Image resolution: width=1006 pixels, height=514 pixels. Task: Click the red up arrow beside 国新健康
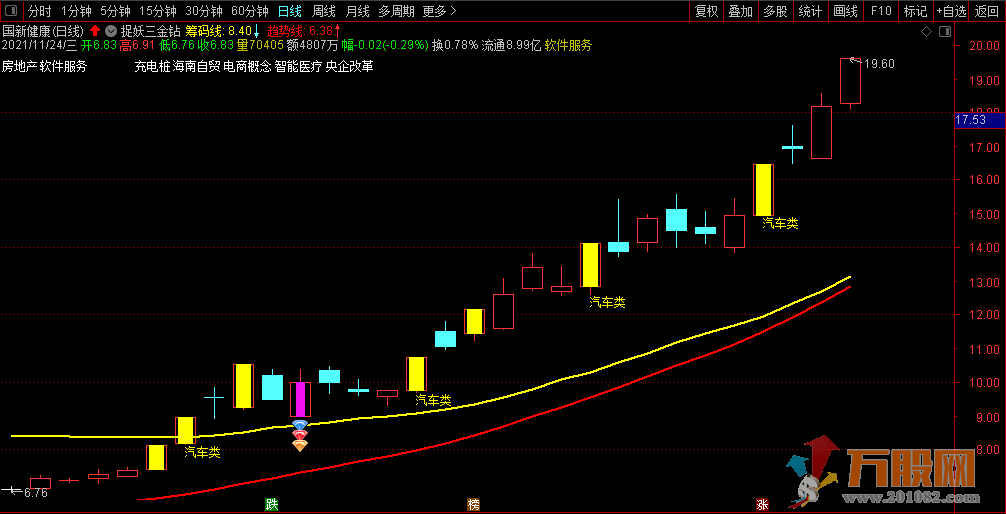(95, 31)
